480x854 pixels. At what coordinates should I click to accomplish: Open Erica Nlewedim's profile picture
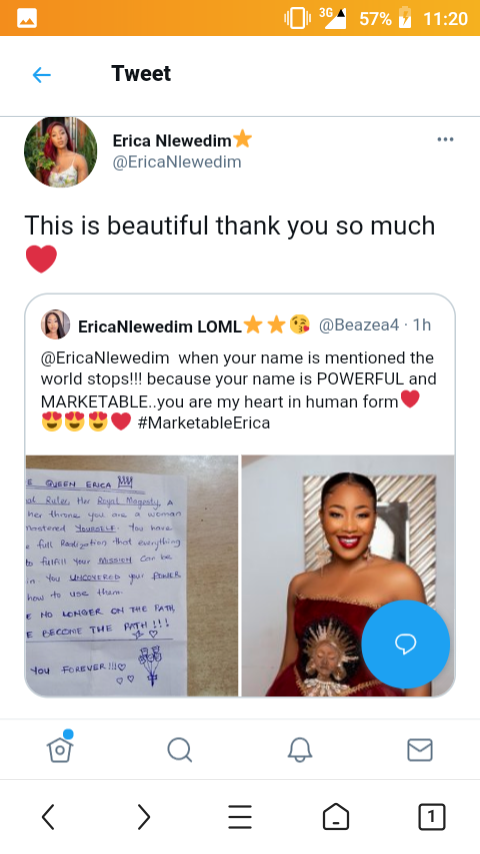click(60, 152)
